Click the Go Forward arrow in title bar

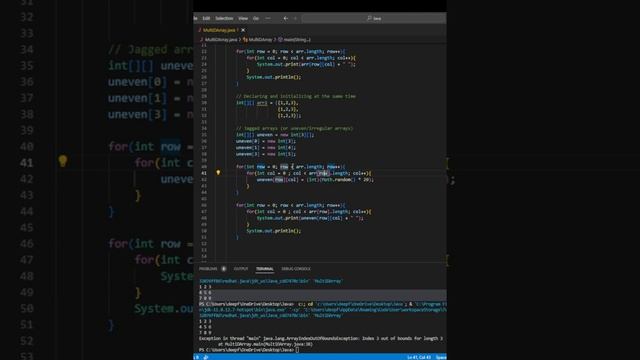pyautogui.click(x=295, y=18)
